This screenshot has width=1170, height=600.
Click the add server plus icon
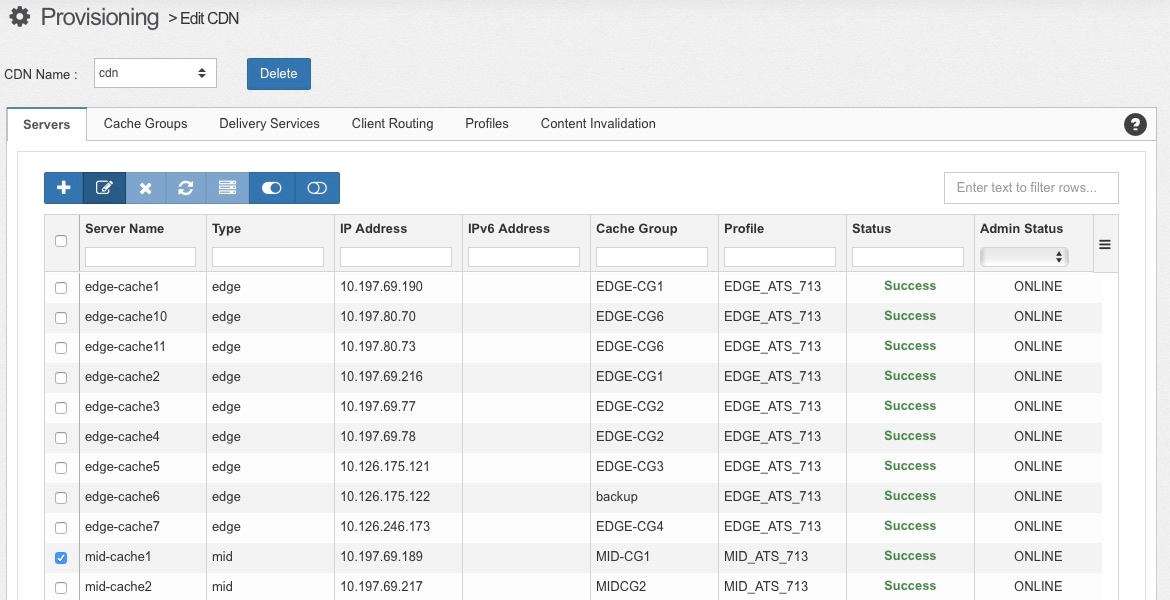tap(63, 188)
